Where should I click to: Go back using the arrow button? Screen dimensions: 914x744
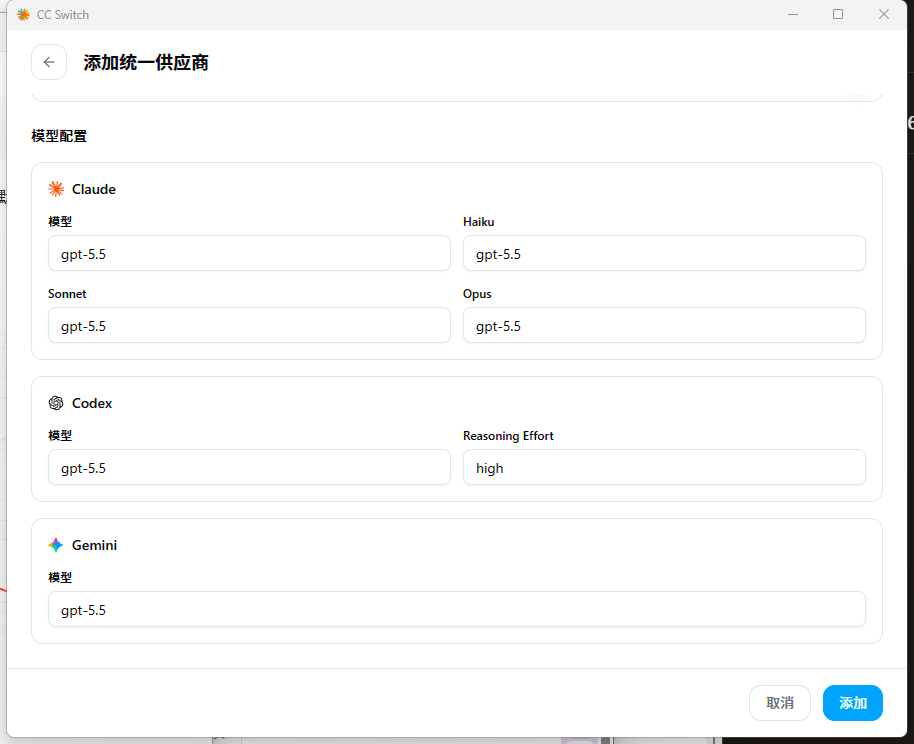[49, 62]
